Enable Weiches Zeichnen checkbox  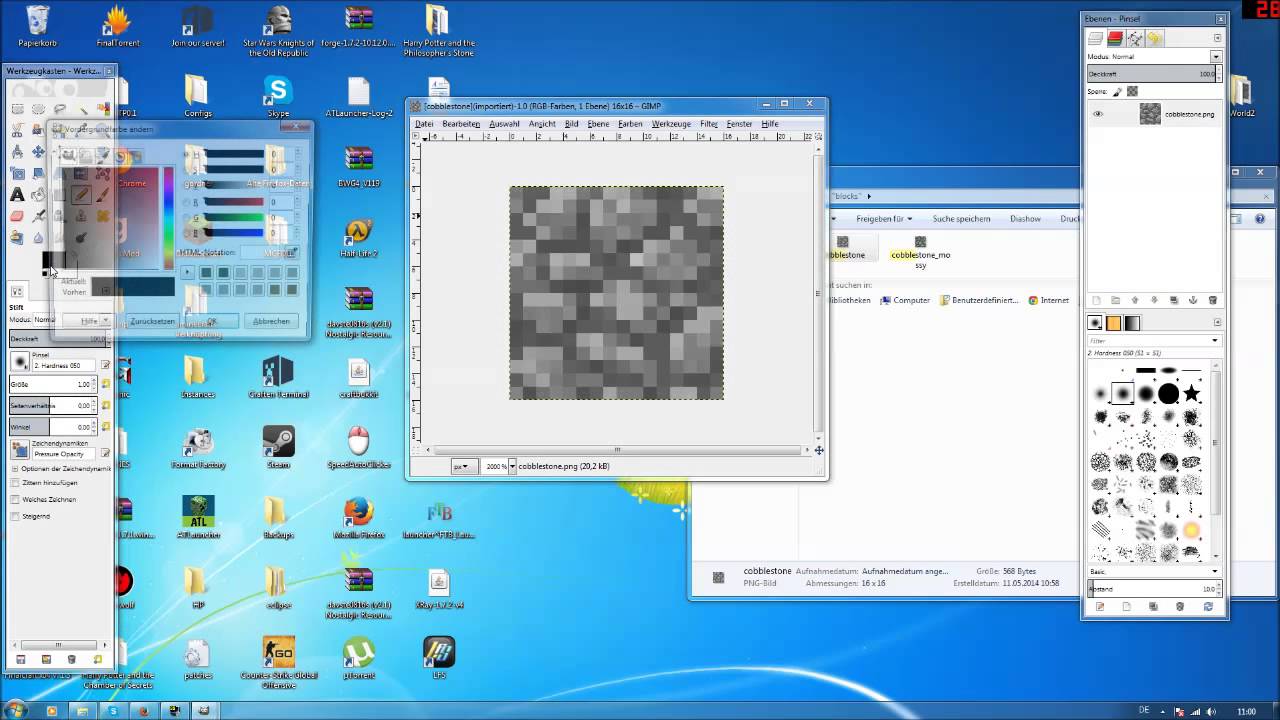pos(15,499)
